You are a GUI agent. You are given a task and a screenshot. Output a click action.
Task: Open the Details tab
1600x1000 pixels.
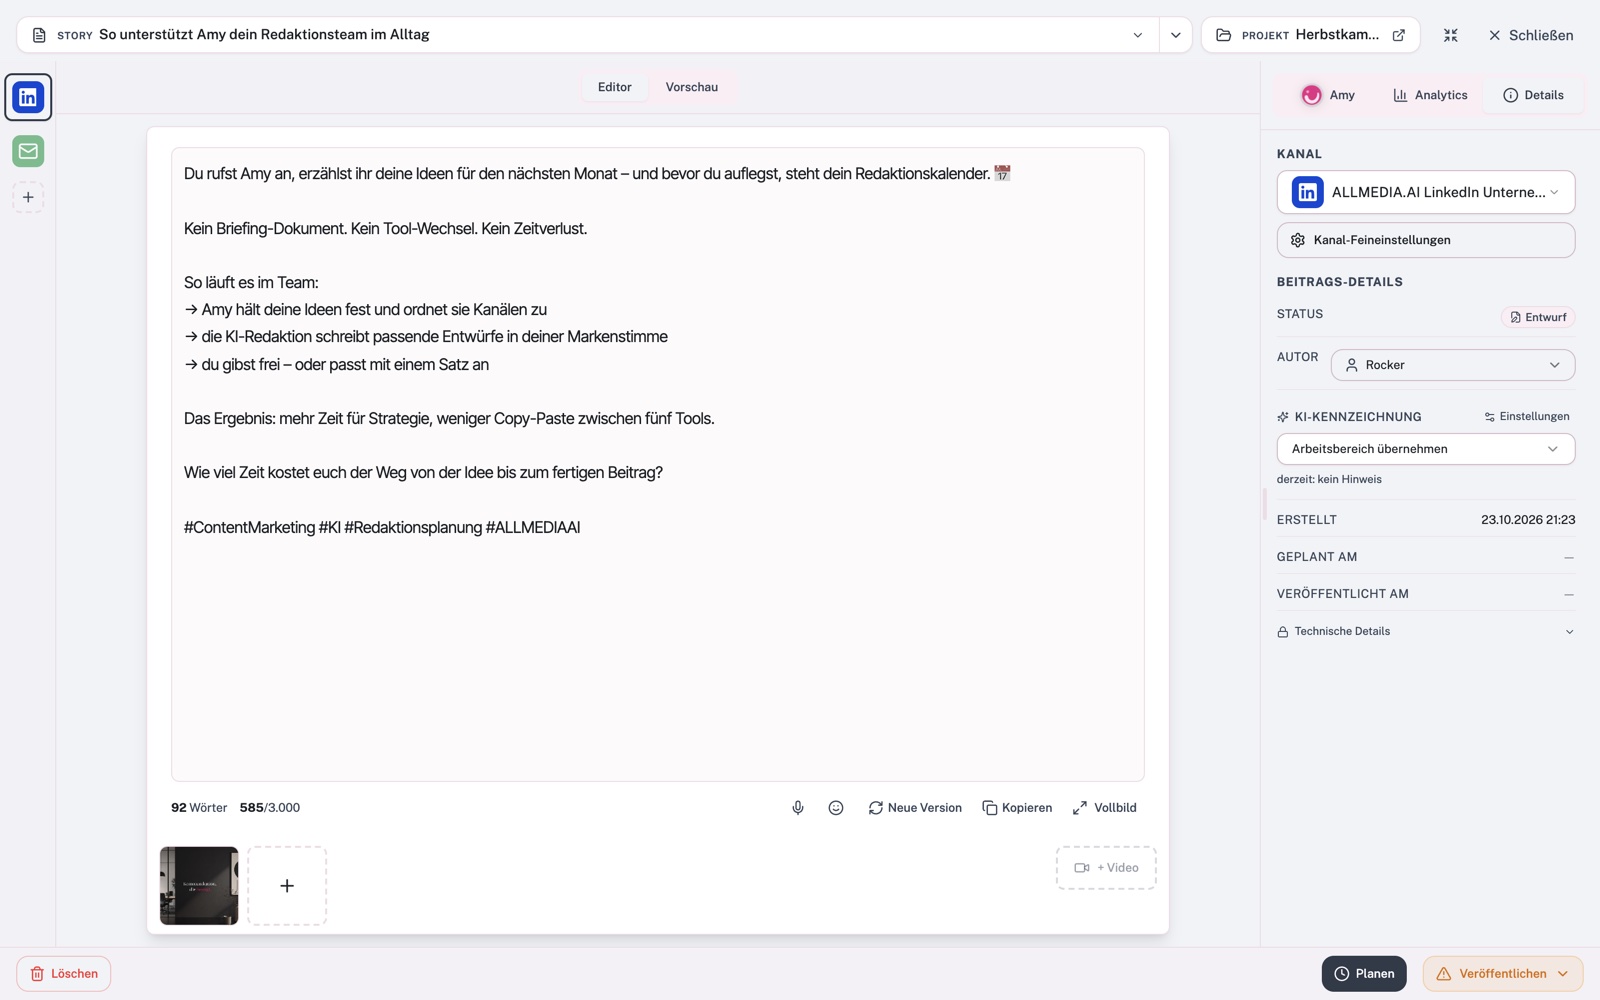pos(1533,95)
